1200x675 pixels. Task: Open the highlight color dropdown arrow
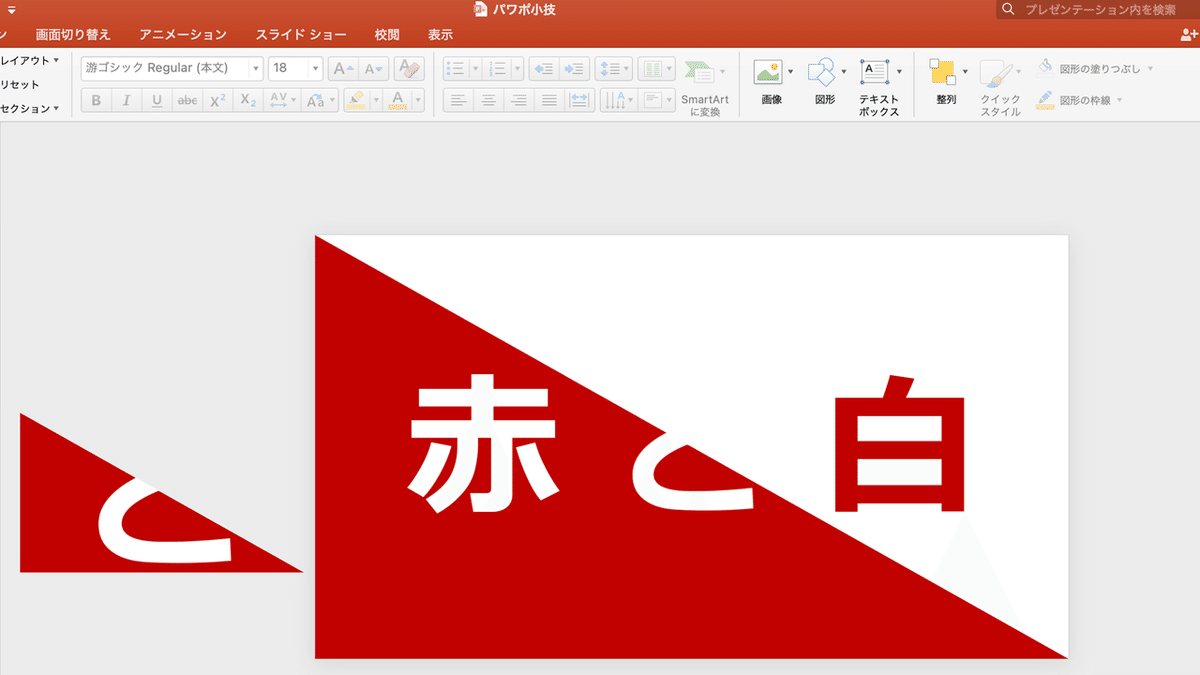376,100
